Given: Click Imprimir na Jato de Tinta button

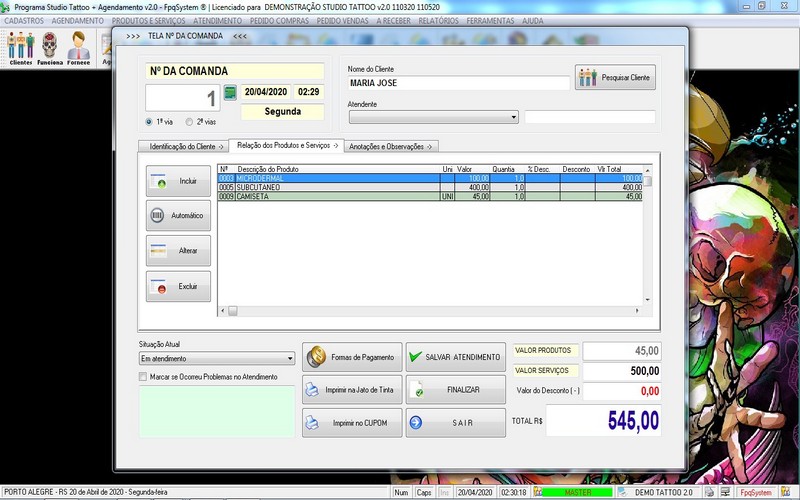Looking at the screenshot, I should [x=352, y=390].
